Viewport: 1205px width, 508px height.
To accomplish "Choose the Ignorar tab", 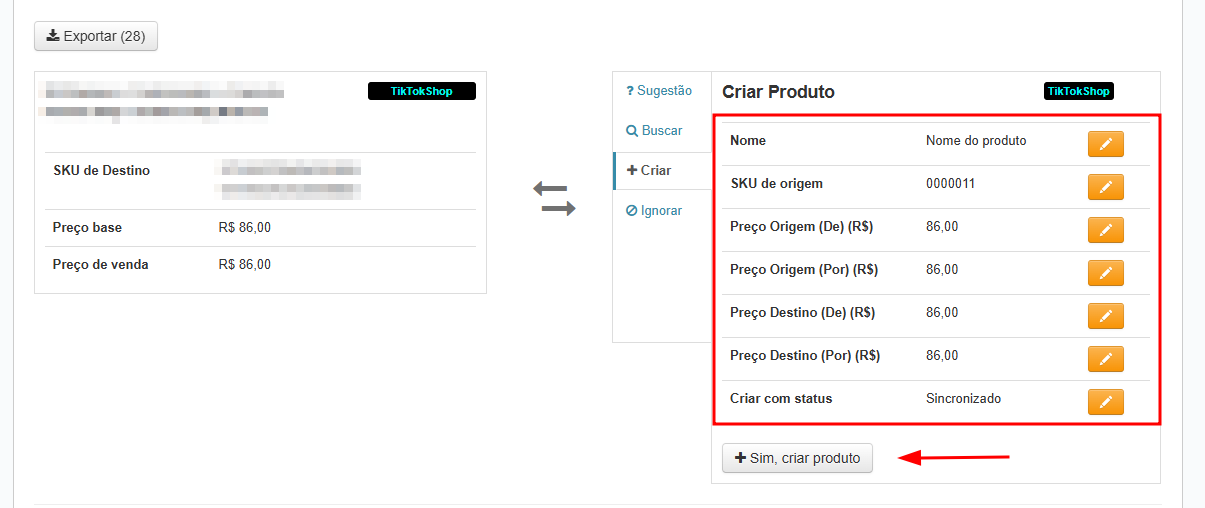I will pyautogui.click(x=655, y=210).
